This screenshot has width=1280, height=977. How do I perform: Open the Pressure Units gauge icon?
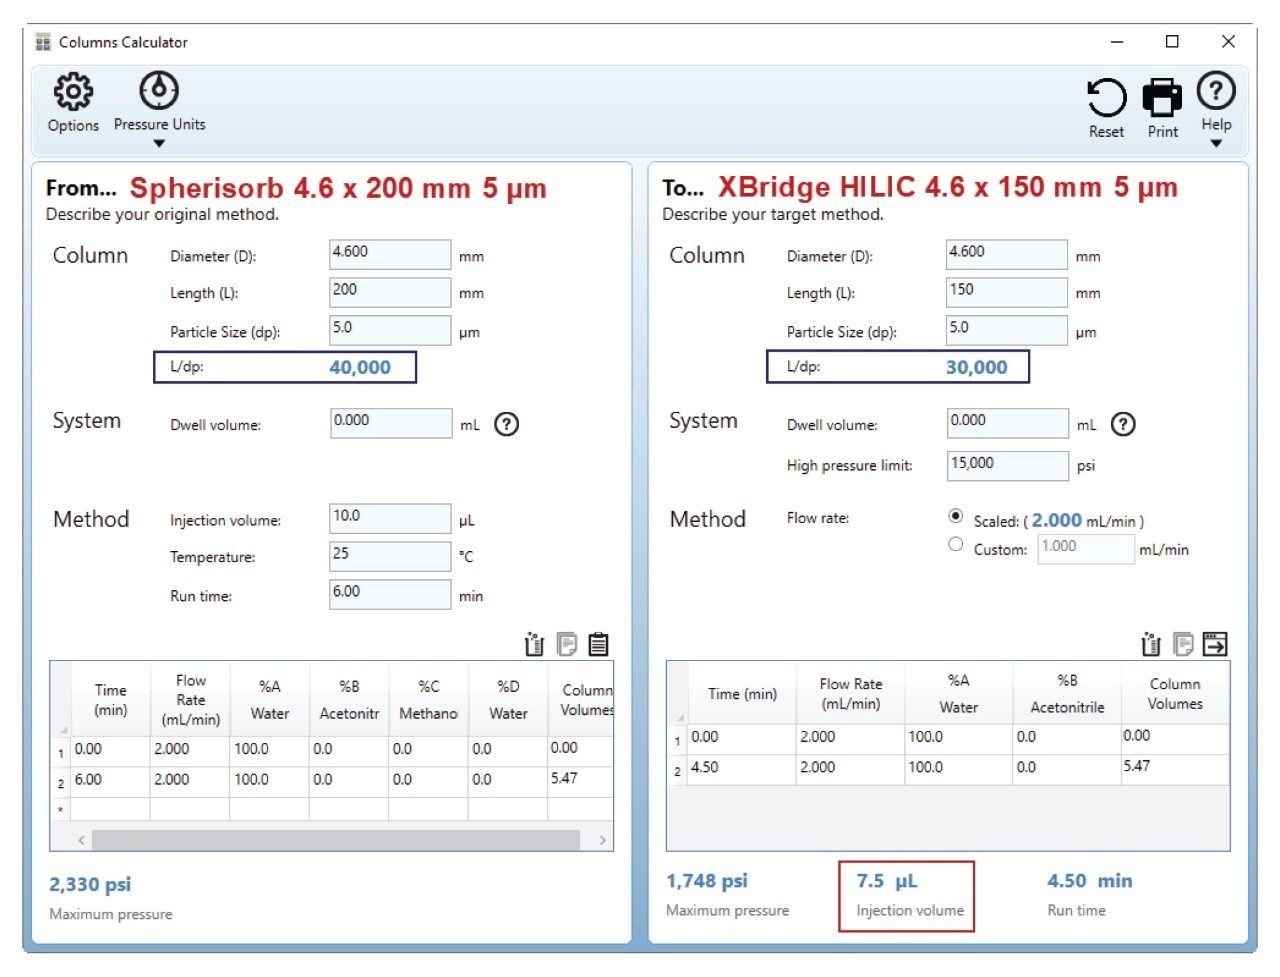[159, 90]
